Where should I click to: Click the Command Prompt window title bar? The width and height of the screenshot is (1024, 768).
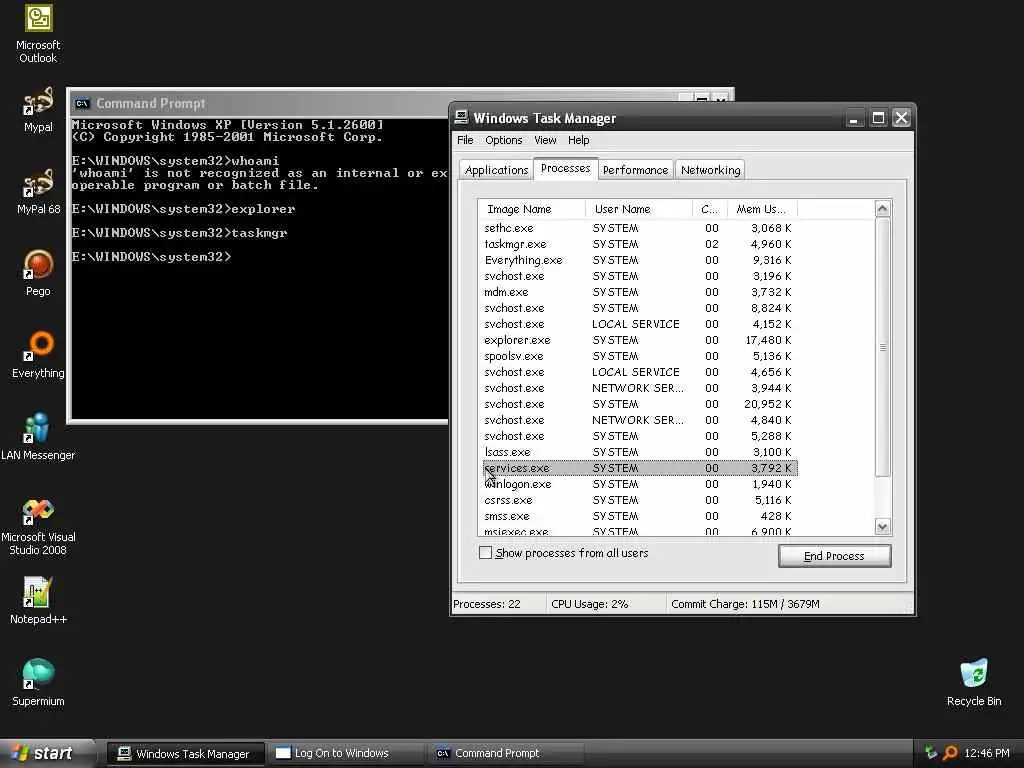pyautogui.click(x=261, y=103)
